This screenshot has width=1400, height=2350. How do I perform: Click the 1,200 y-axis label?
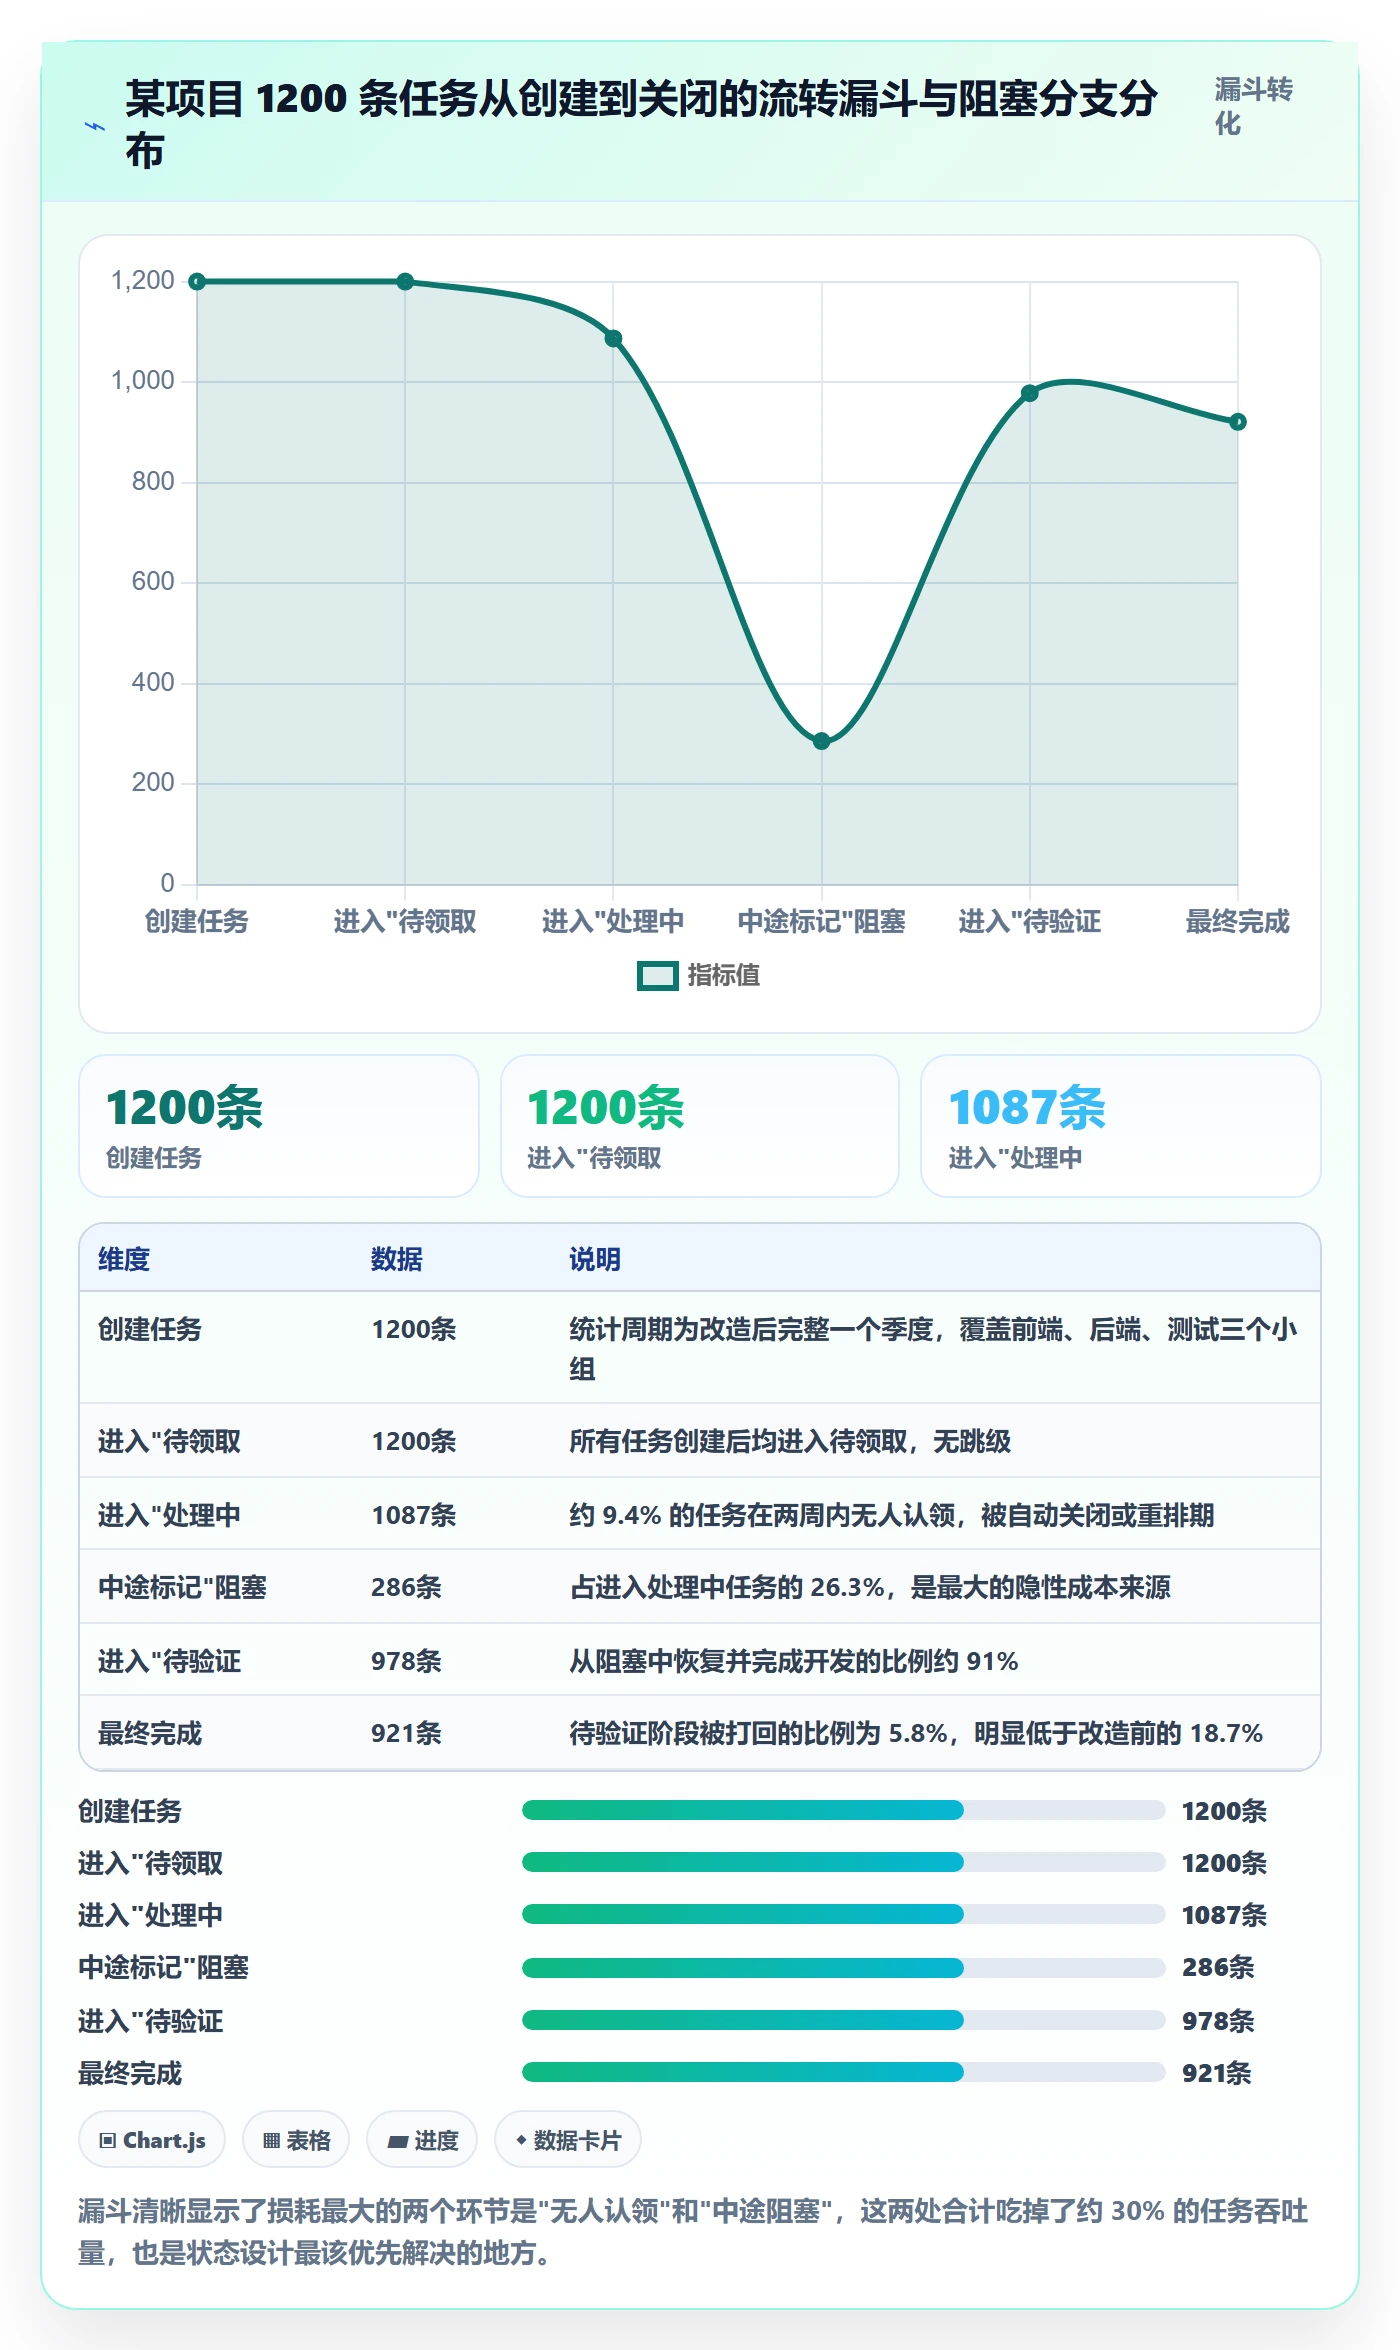click(x=142, y=281)
